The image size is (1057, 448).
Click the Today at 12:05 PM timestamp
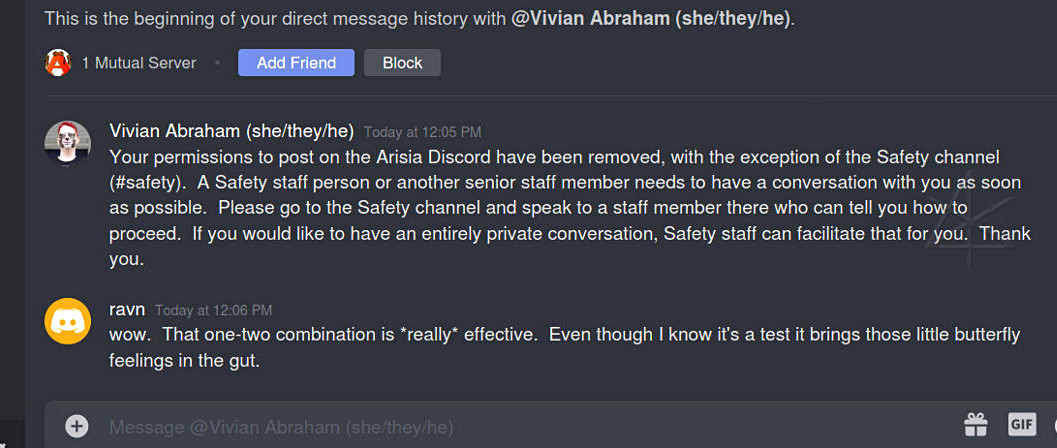pyautogui.click(x=422, y=132)
